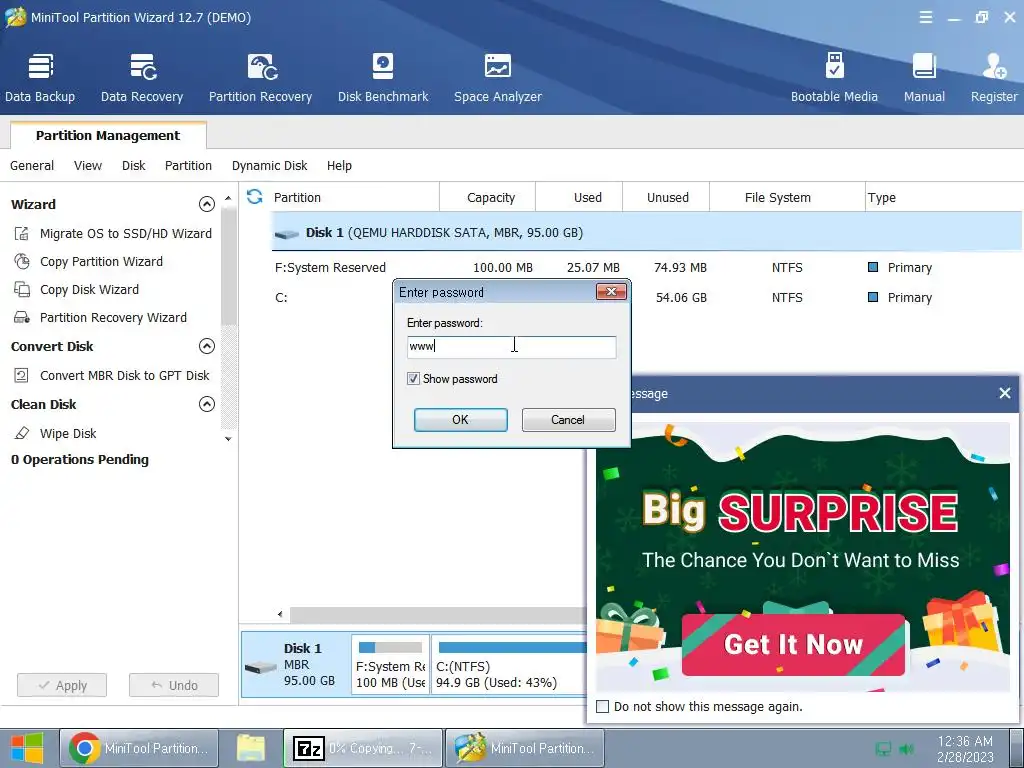The height and width of the screenshot is (768, 1024).
Task: Create Bootable Media
Action: [834, 78]
